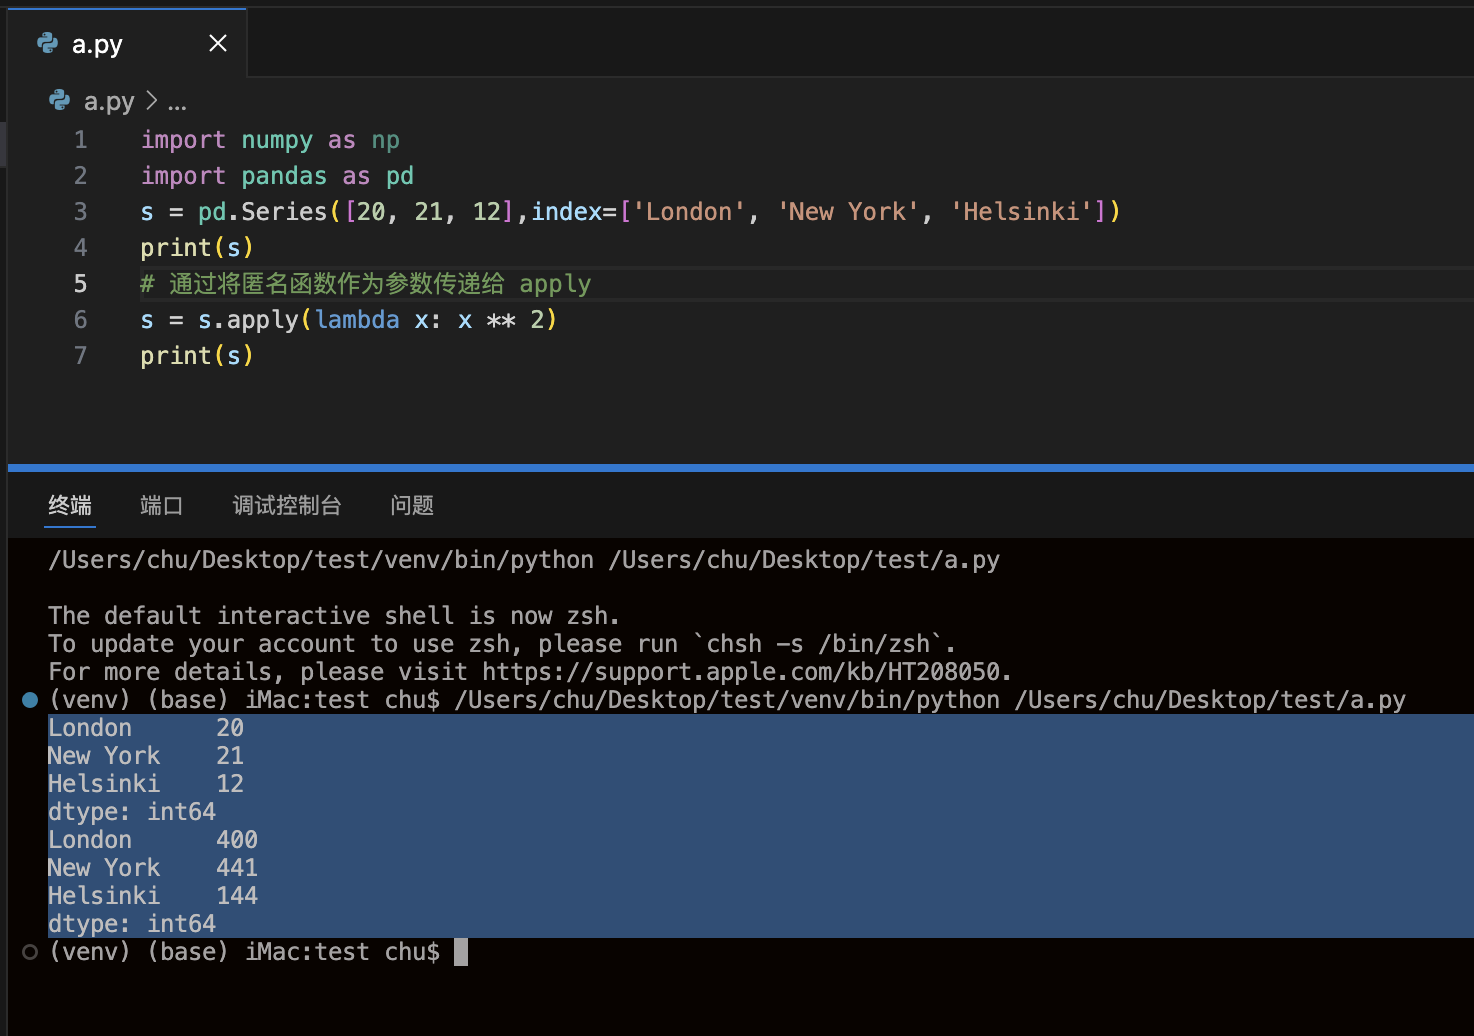The height and width of the screenshot is (1036, 1474).
Task: Open the breadcrumb ellipsis symbol list
Action: coord(177,102)
